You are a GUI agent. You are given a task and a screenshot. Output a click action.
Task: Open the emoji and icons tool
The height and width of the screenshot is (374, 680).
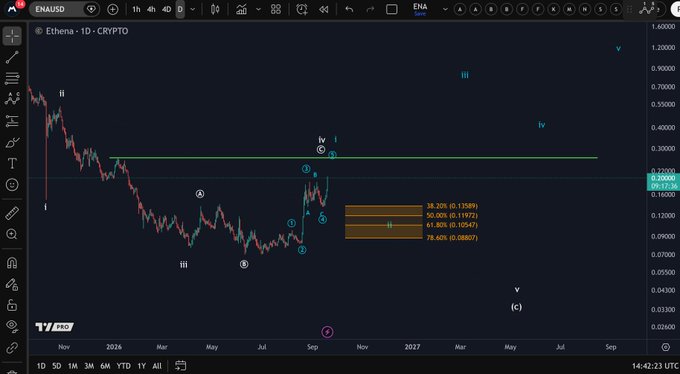[12, 185]
